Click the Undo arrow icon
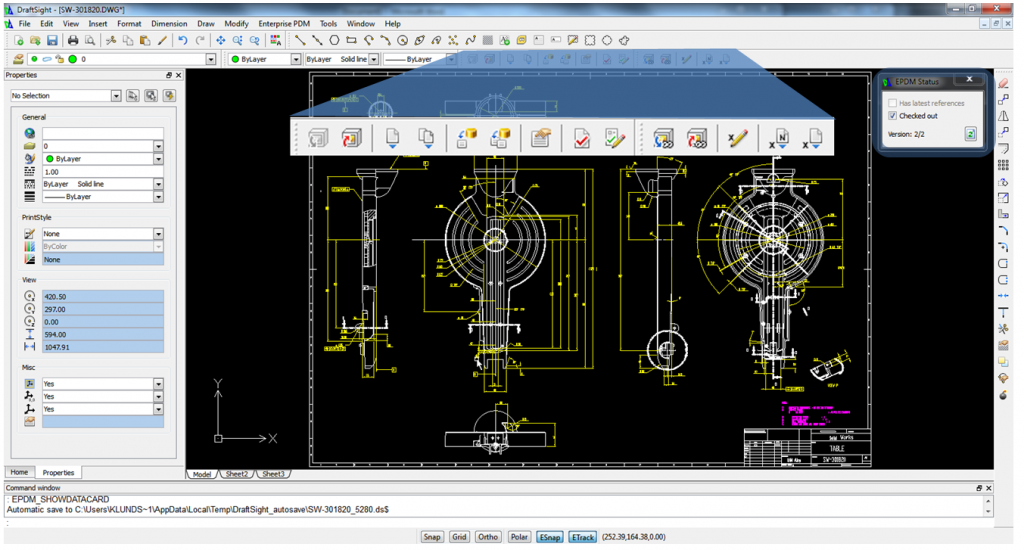The image size is (1024, 550). [182, 41]
